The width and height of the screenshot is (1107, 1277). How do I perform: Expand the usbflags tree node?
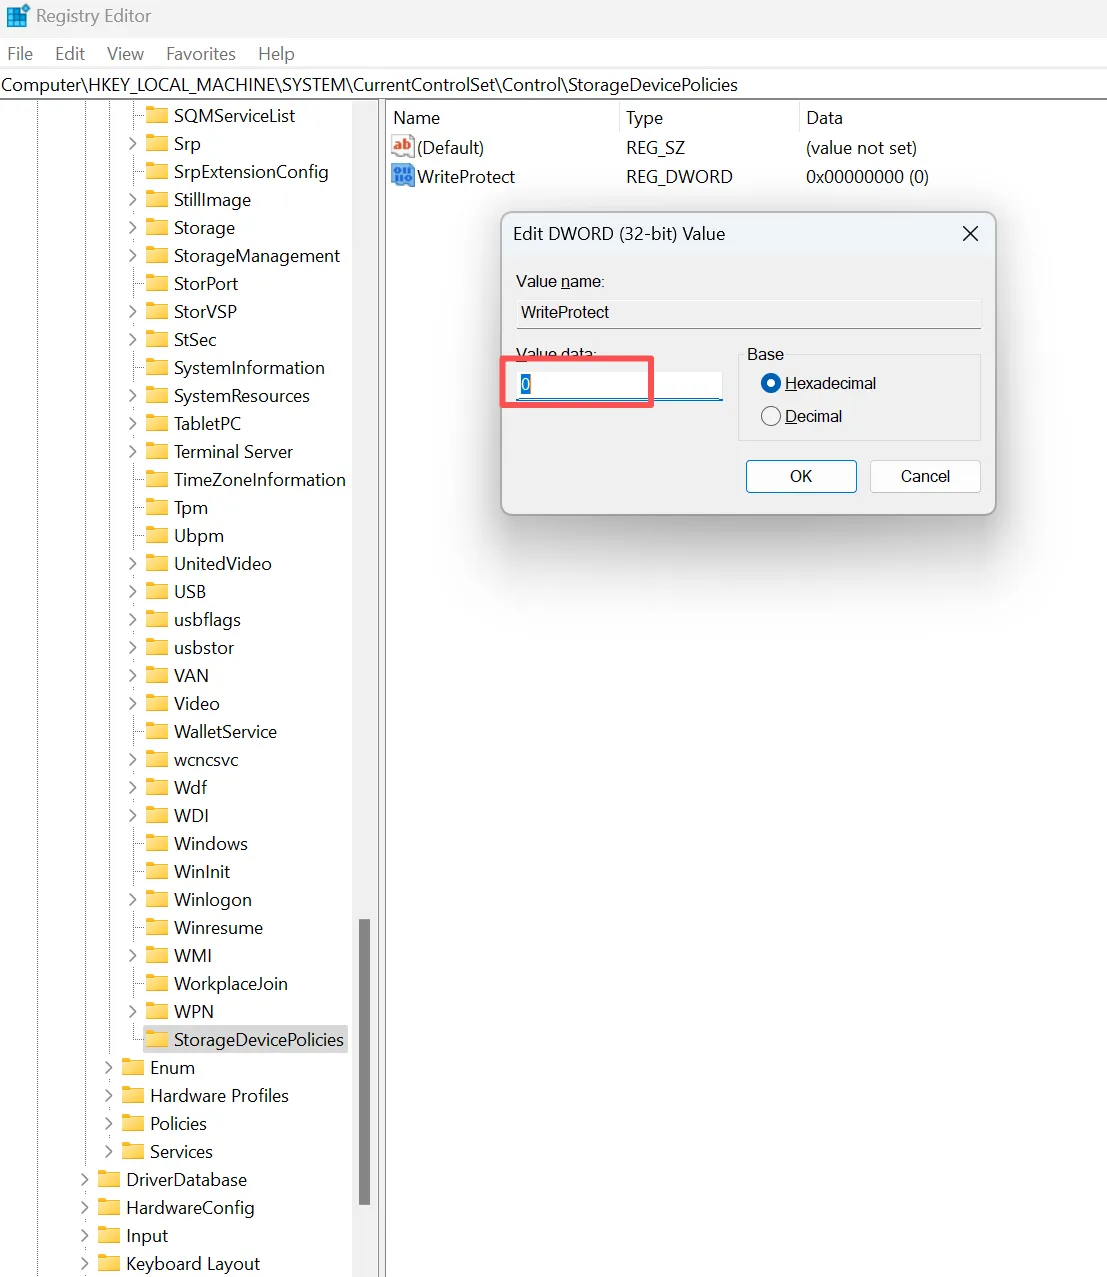point(132,619)
